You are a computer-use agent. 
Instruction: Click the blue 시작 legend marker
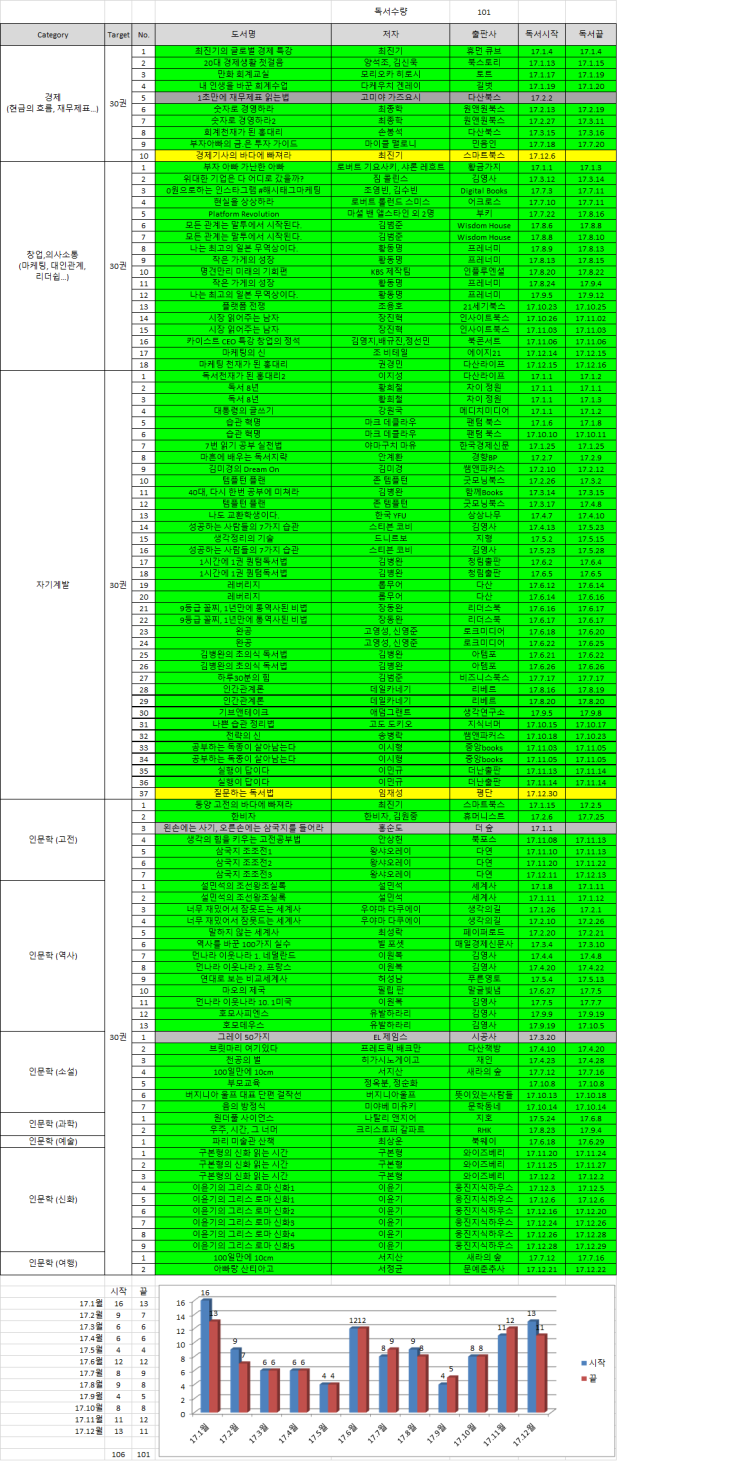click(584, 1362)
